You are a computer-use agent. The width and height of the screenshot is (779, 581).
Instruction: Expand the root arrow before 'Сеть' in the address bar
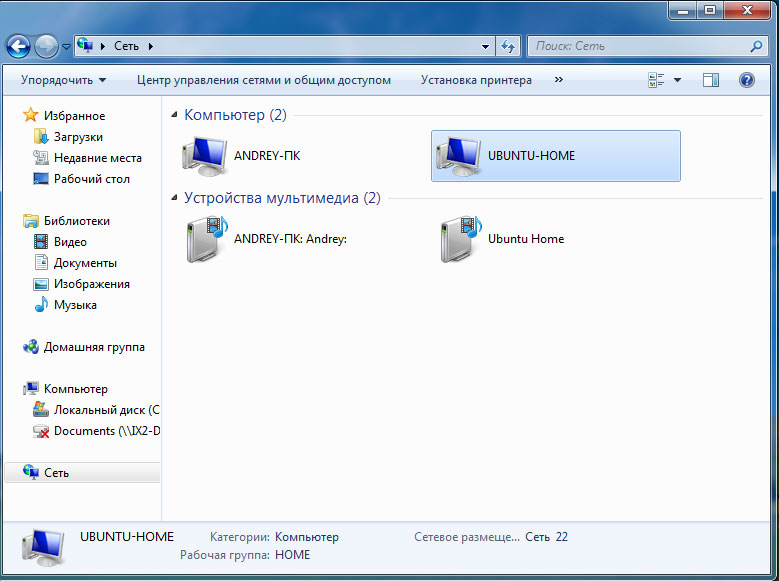tap(103, 46)
